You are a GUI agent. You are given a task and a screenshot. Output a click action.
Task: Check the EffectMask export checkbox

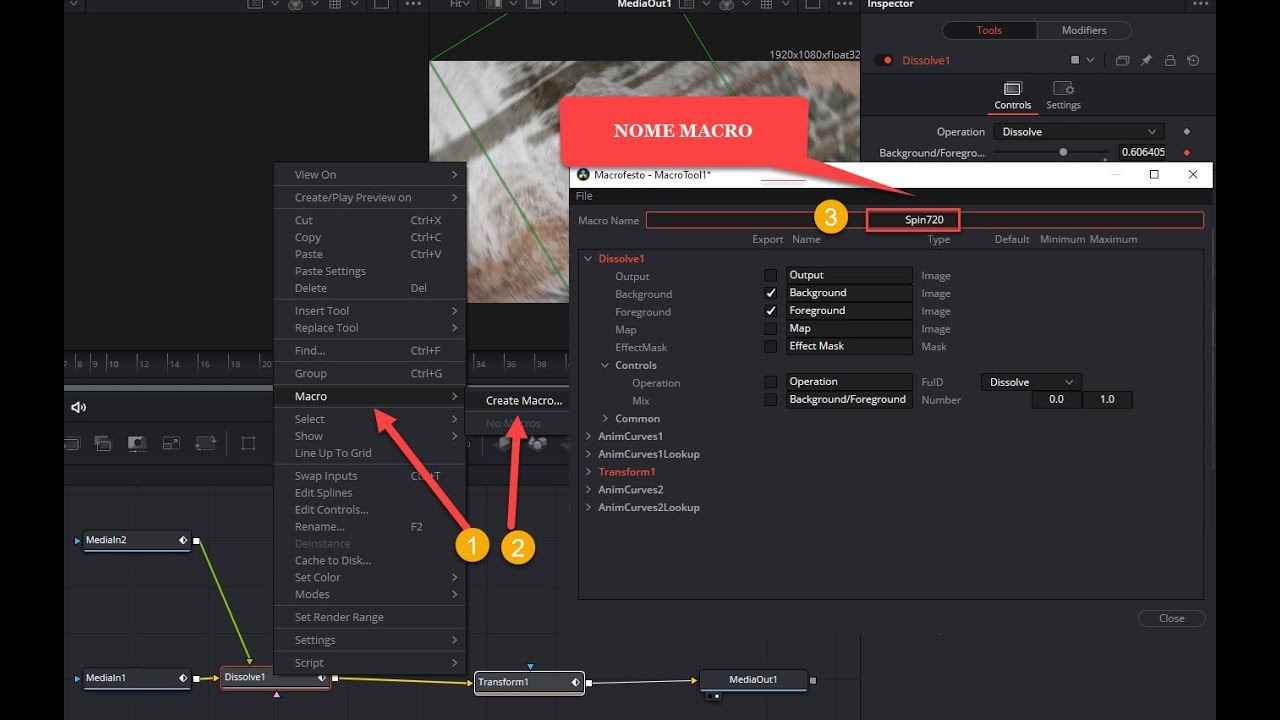pyautogui.click(x=770, y=347)
